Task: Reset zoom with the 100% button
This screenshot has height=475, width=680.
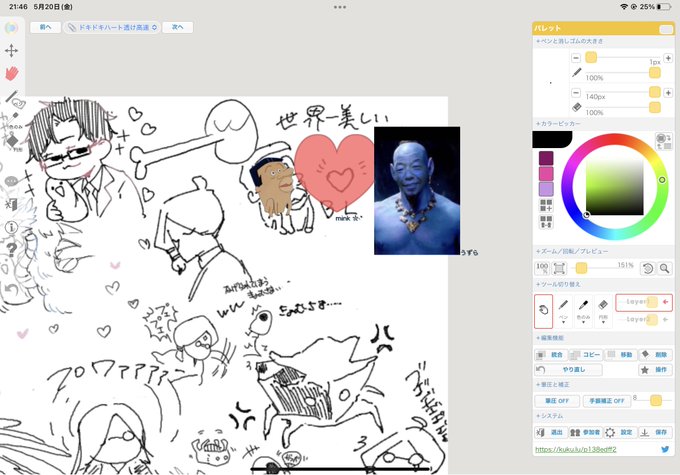Action: (x=542, y=268)
